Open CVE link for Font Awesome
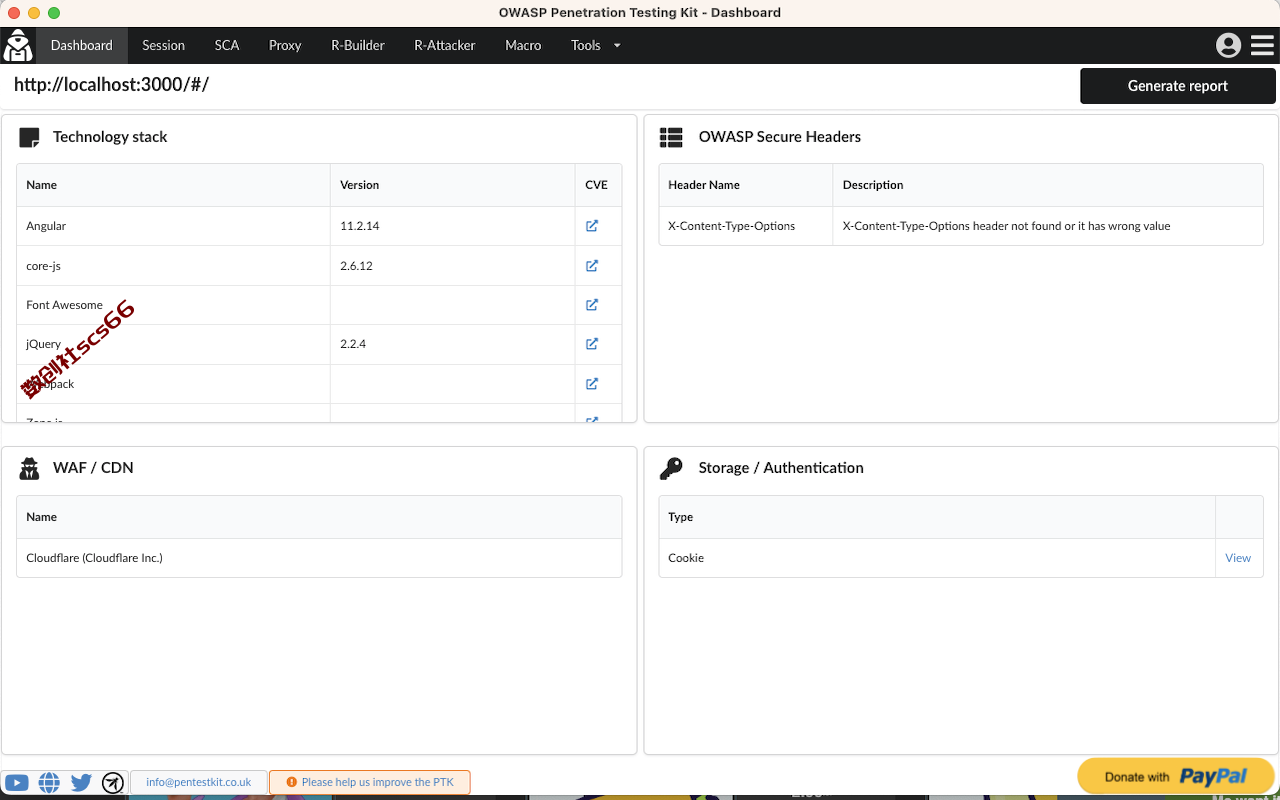The height and width of the screenshot is (800, 1280). tap(592, 305)
